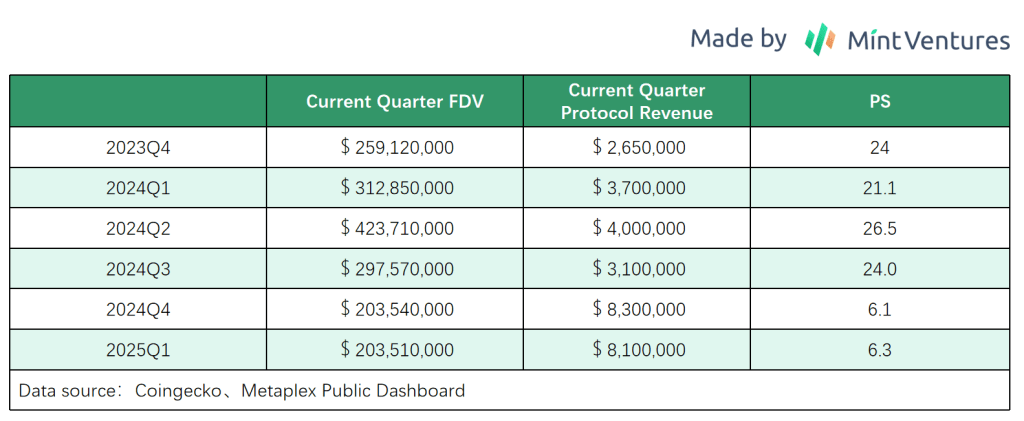The width and height of the screenshot is (1024, 421).
Task: Click the PS column header
Action: coord(880,101)
